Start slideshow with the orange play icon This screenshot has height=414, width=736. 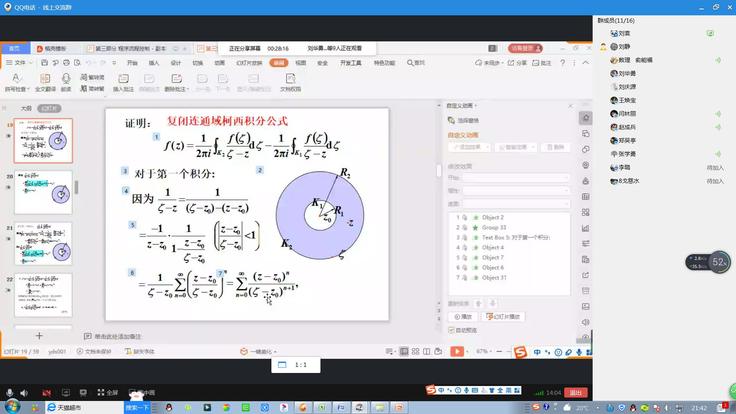pos(457,351)
